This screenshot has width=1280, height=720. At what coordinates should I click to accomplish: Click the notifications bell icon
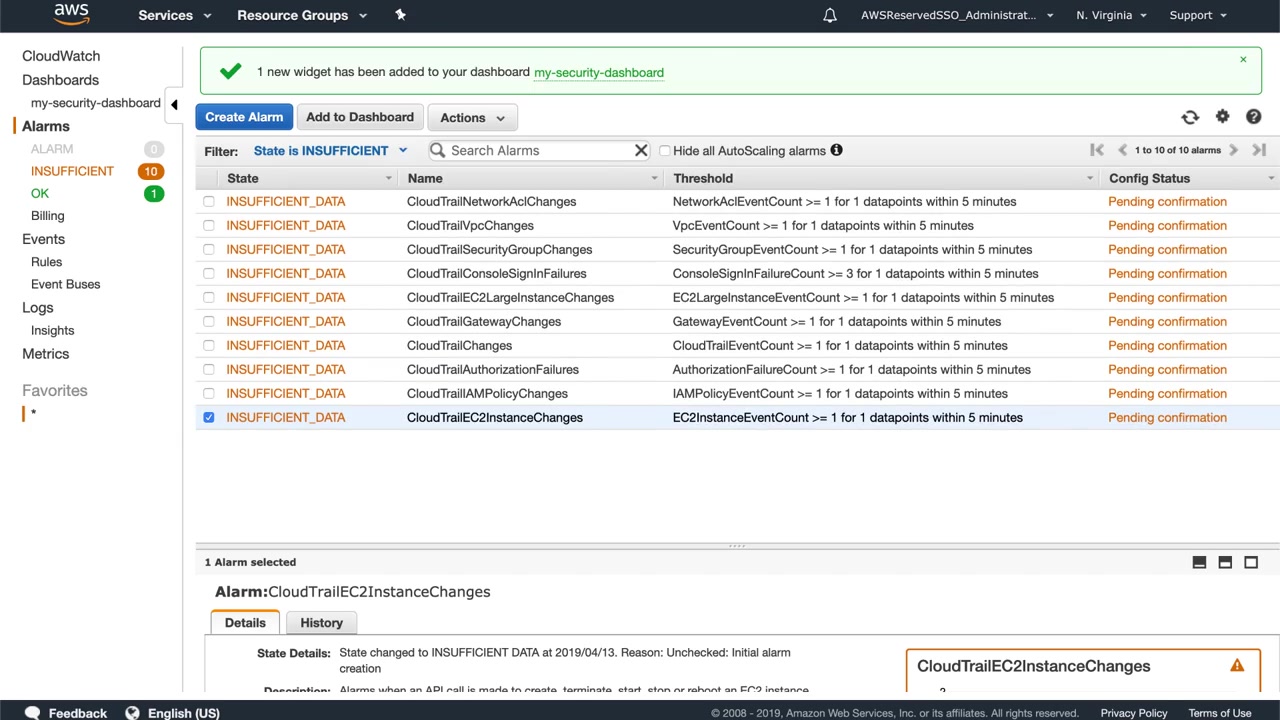830,15
